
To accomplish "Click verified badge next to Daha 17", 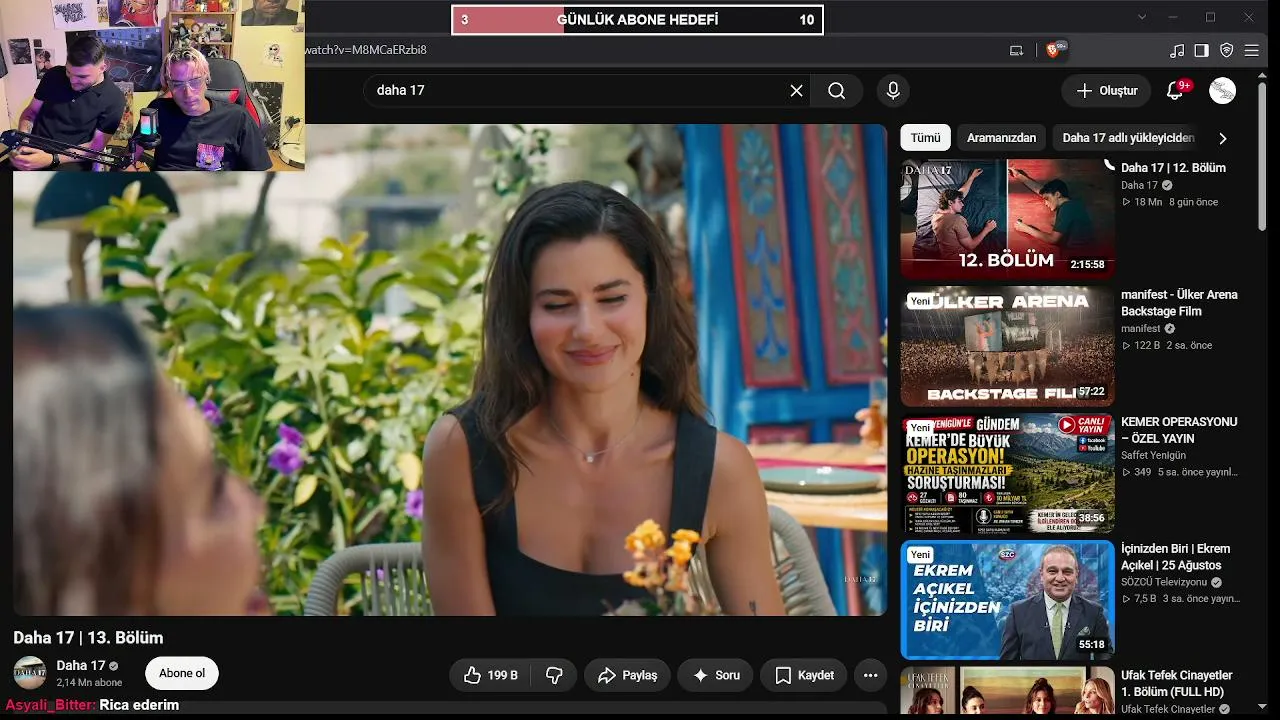I will (x=114, y=666).
